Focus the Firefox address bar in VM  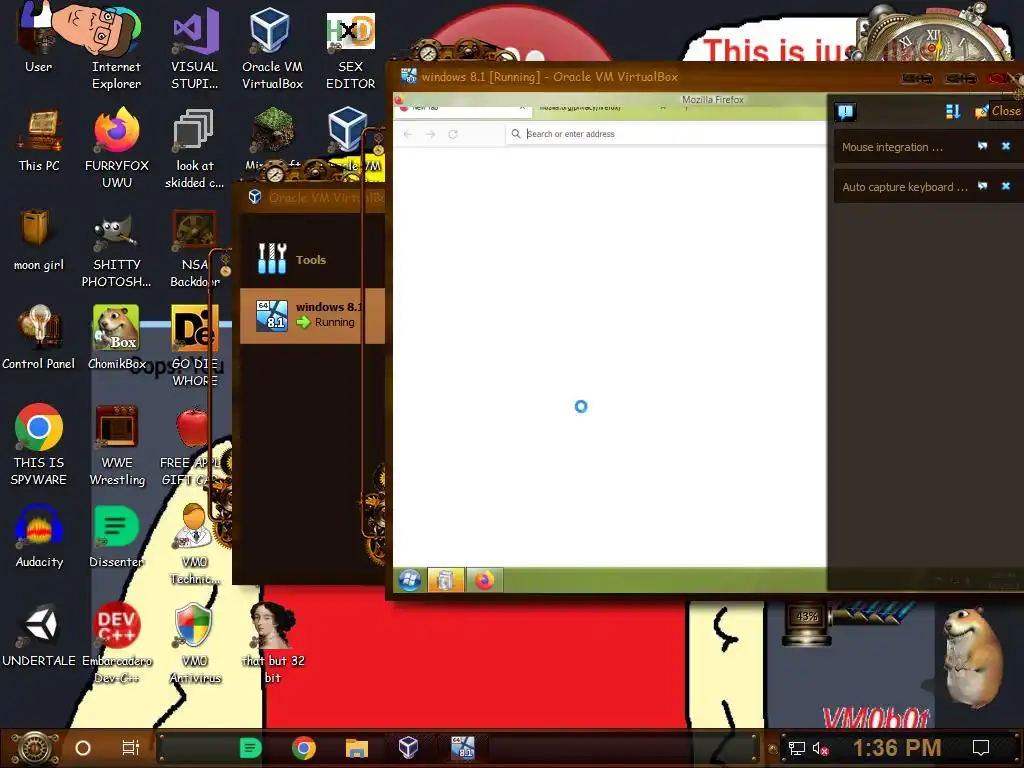pos(666,134)
